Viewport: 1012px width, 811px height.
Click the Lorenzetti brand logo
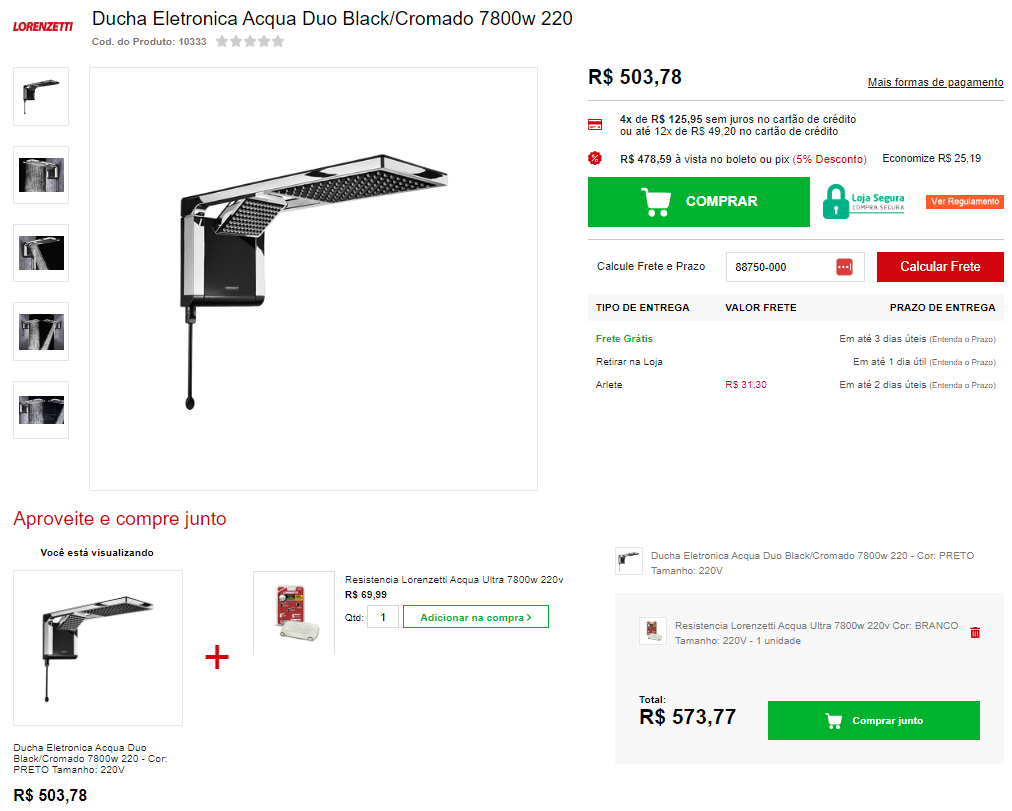pos(43,26)
